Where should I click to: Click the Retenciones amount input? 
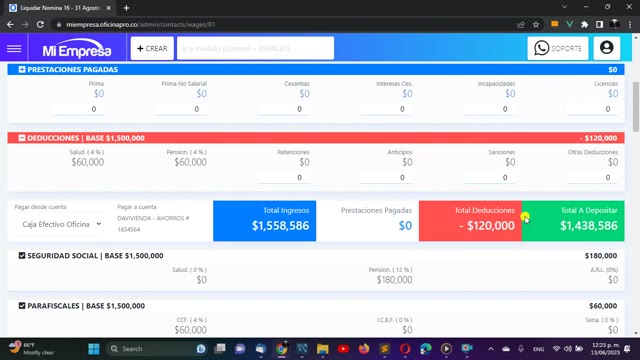pyautogui.click(x=284, y=178)
